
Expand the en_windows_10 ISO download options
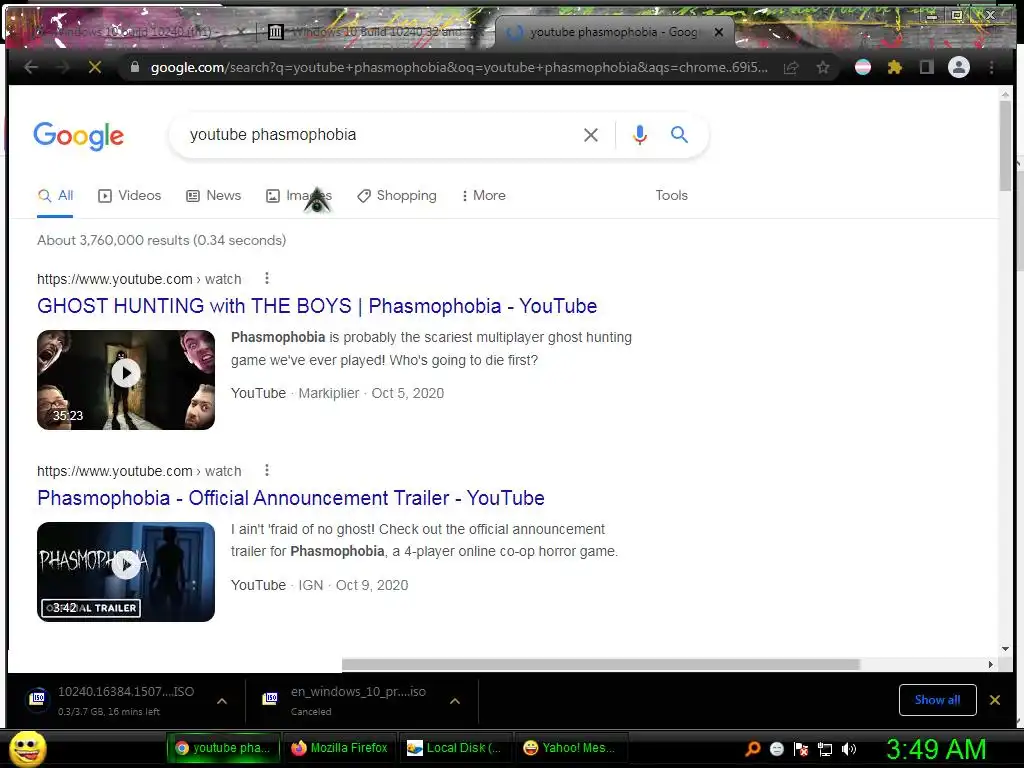click(455, 701)
